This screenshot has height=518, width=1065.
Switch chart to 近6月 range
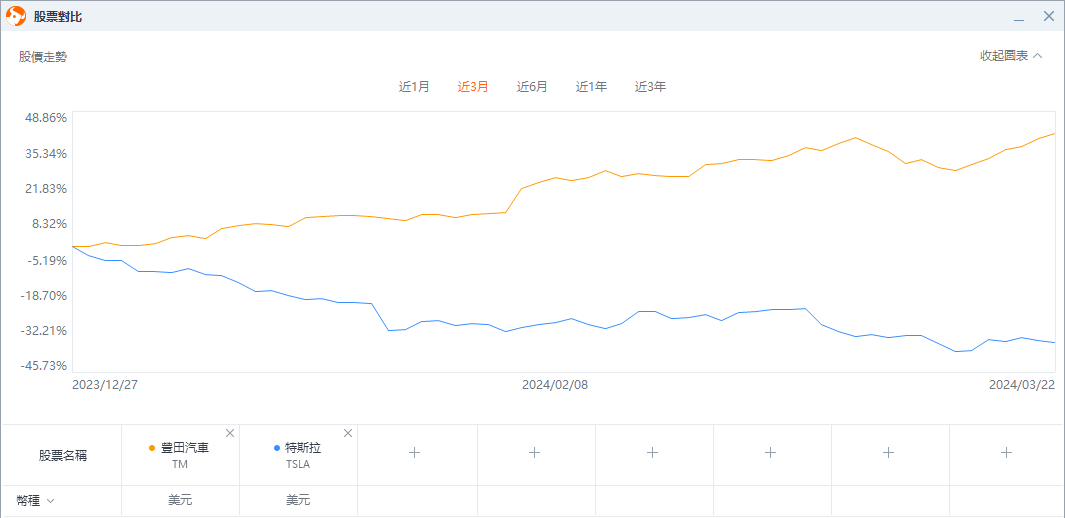[x=532, y=87]
